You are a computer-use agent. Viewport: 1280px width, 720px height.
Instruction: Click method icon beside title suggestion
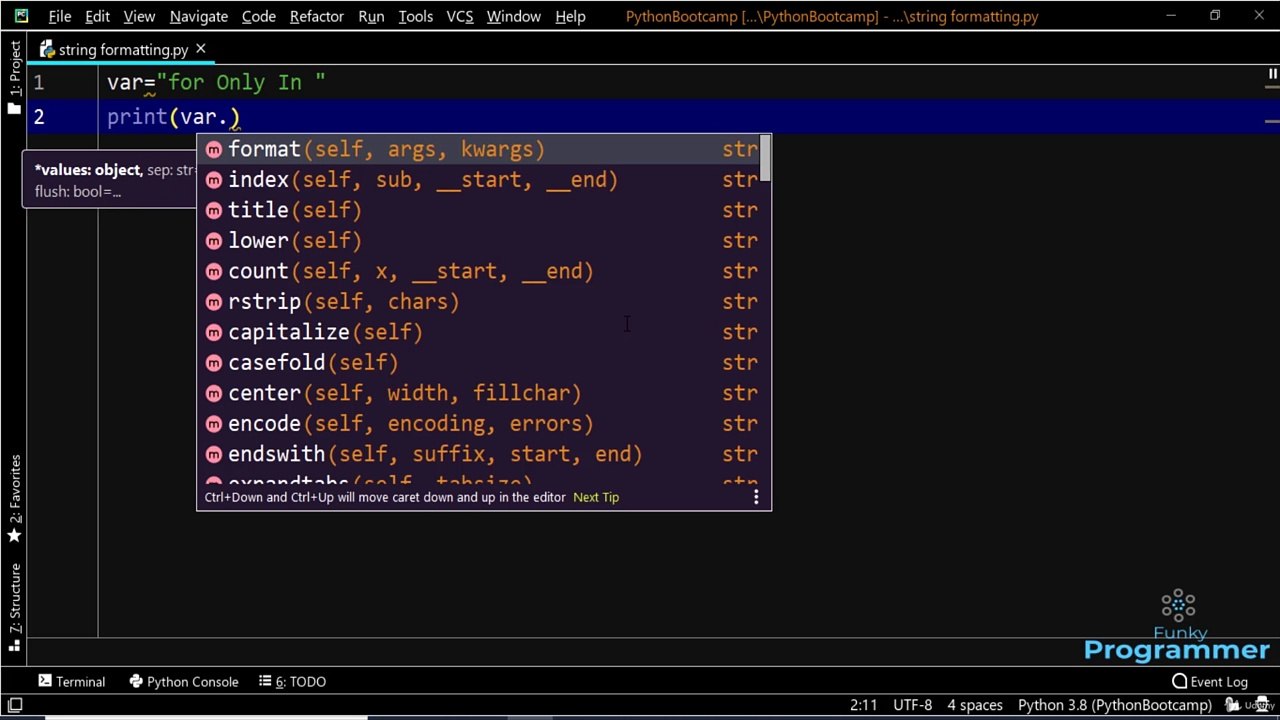[213, 211]
